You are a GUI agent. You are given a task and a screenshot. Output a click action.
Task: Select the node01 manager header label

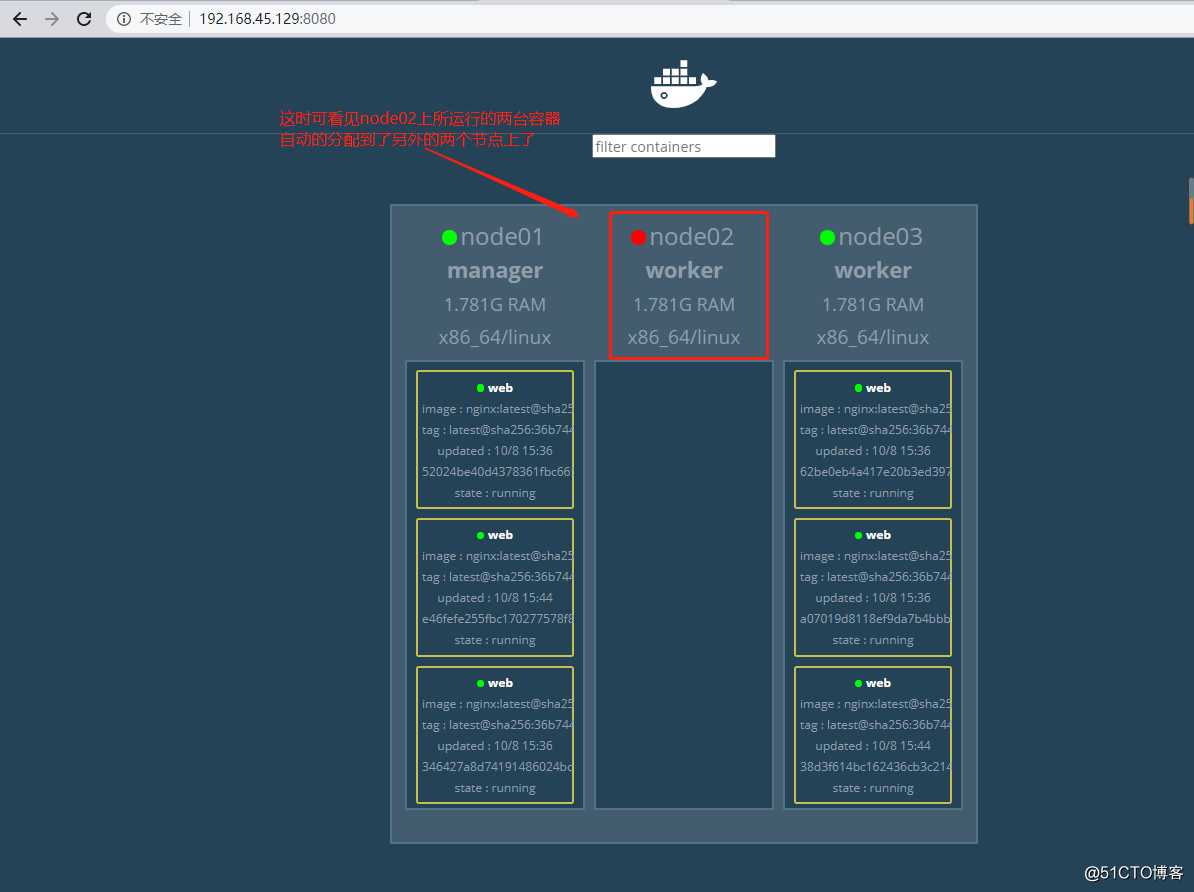pos(494,270)
